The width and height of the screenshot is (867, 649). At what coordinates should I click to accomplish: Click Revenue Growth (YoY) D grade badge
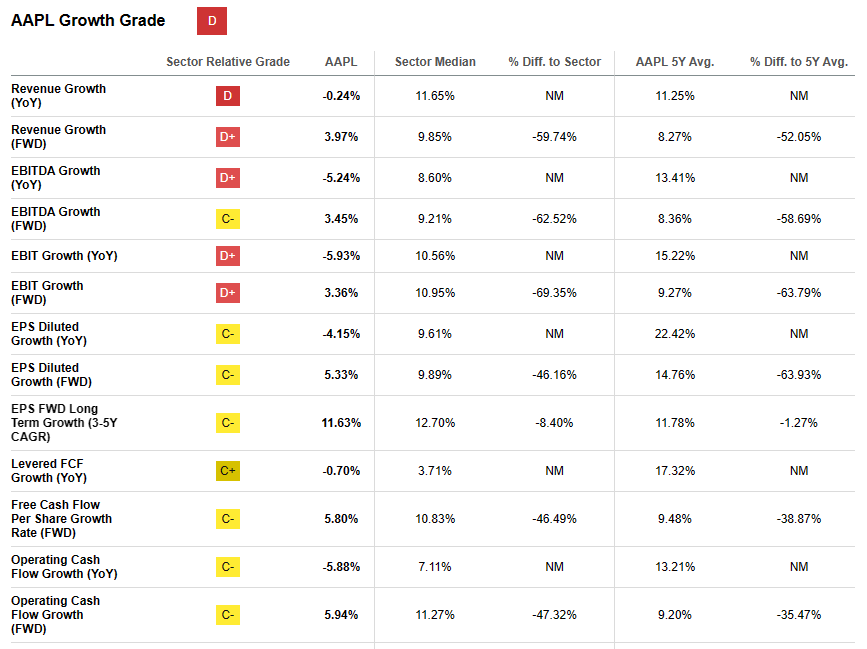(228, 96)
